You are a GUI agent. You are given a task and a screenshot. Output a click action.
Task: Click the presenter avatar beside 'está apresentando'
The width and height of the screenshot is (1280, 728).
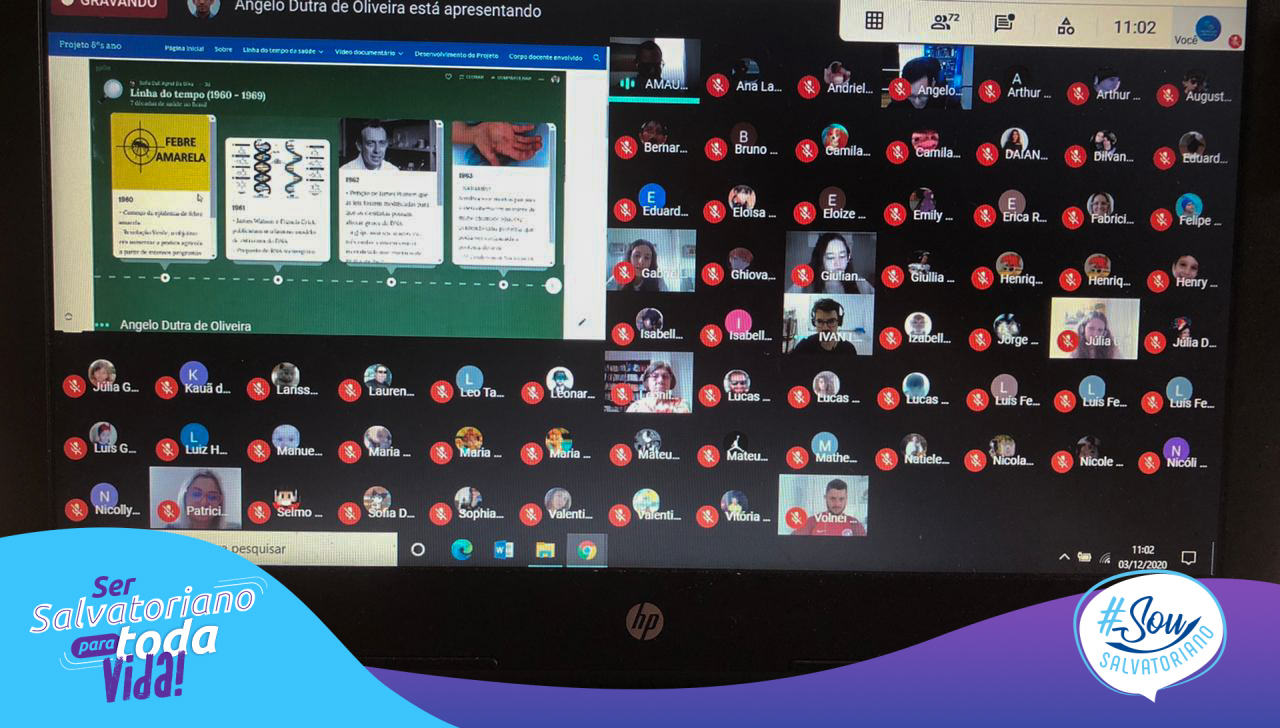pos(203,7)
